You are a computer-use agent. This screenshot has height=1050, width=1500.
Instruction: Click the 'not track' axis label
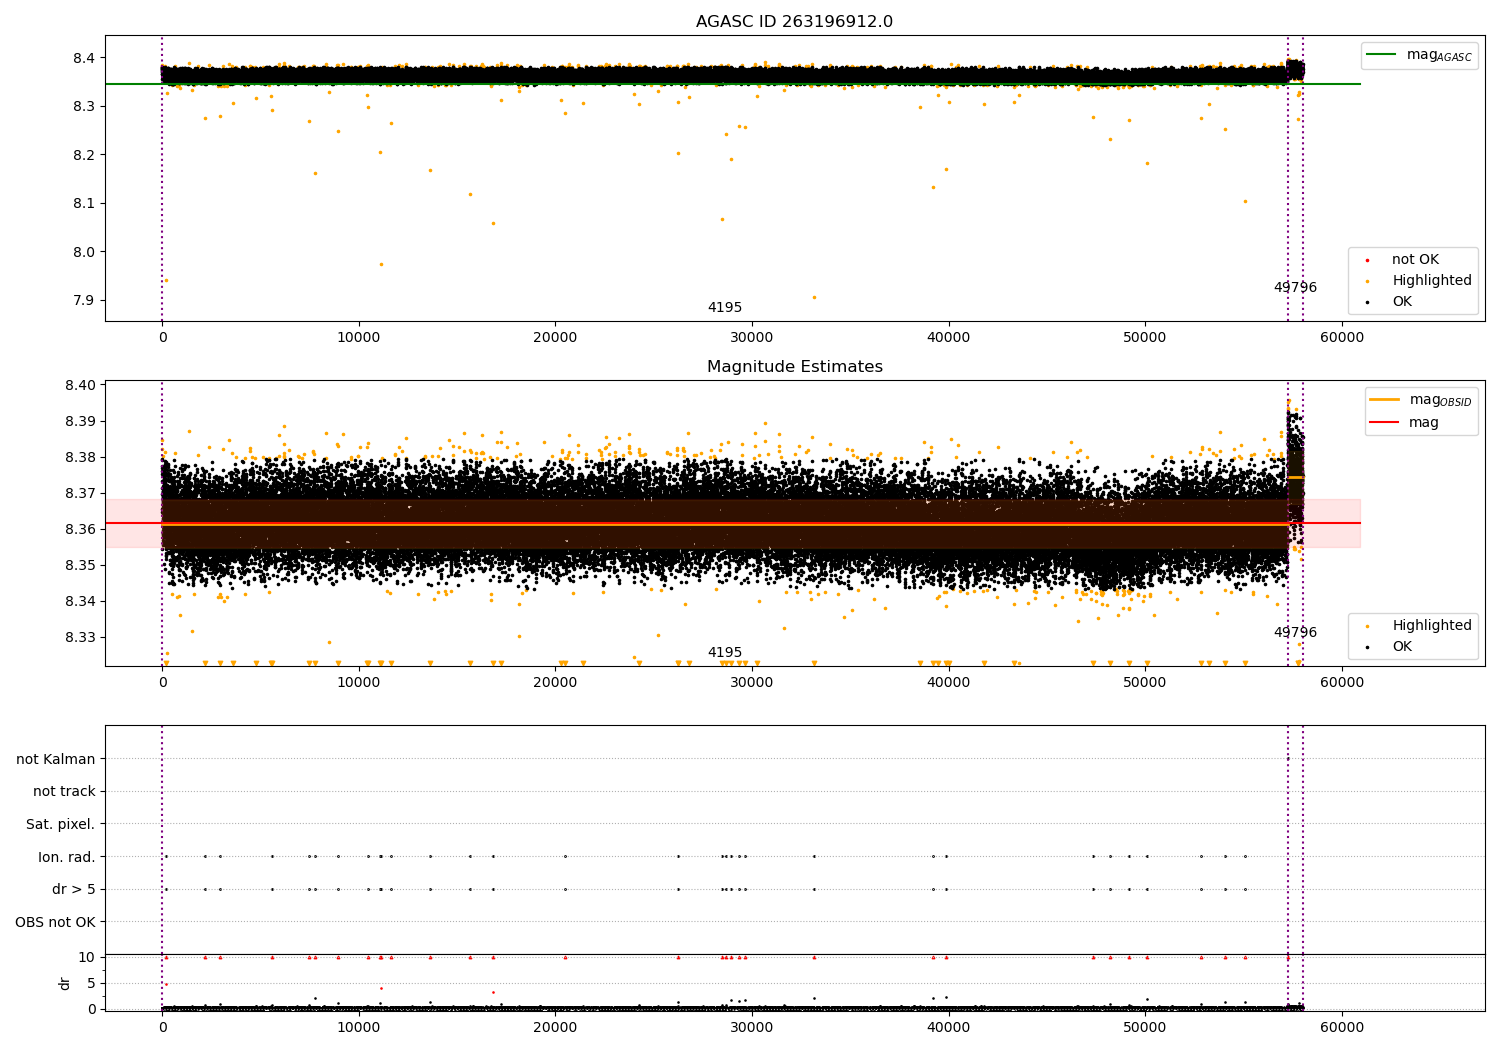[64, 792]
